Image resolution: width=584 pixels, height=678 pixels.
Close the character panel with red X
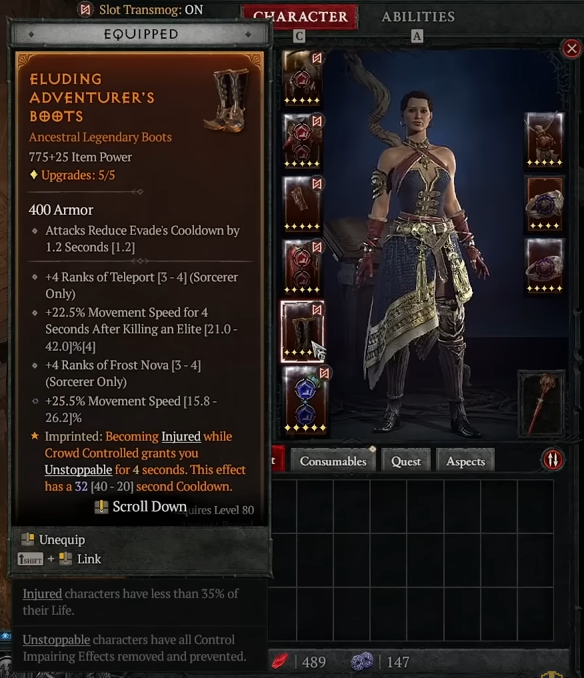coord(571,48)
